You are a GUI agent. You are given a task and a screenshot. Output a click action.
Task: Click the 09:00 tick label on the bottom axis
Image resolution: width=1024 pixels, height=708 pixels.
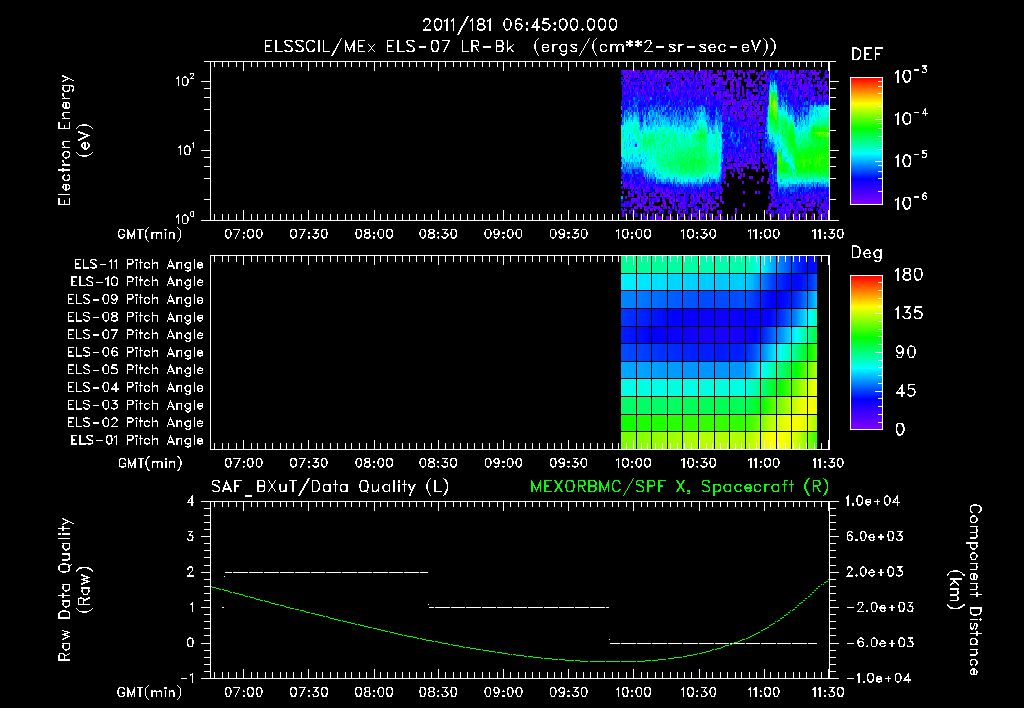[x=503, y=692]
